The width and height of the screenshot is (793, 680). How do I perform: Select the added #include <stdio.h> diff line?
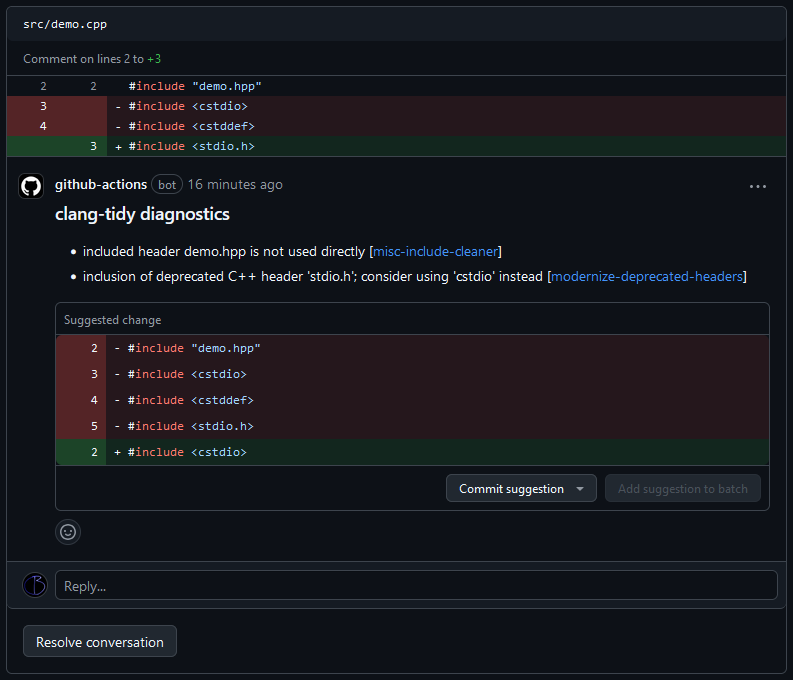pos(191,146)
